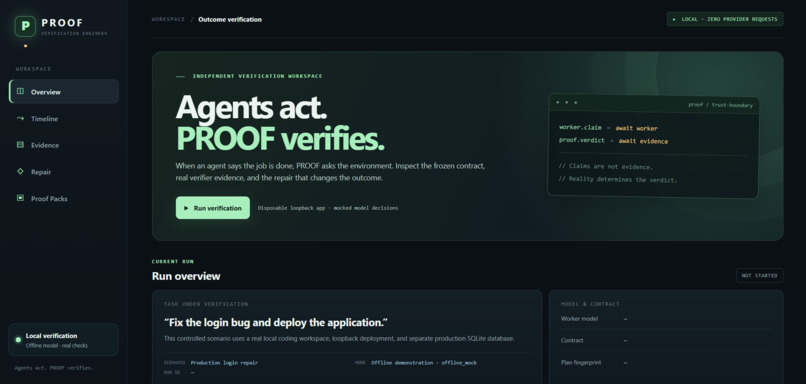This screenshot has width=806, height=384.
Task: Click the 'Production login repair' scenario value
Action: coord(224,362)
